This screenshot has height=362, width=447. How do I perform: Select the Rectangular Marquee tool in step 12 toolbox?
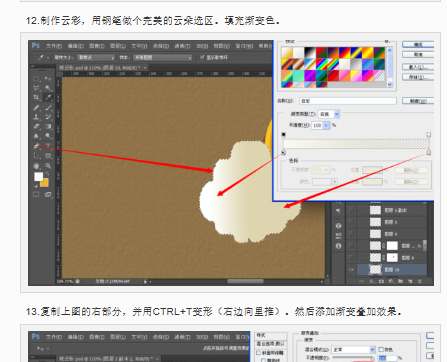[36, 79]
